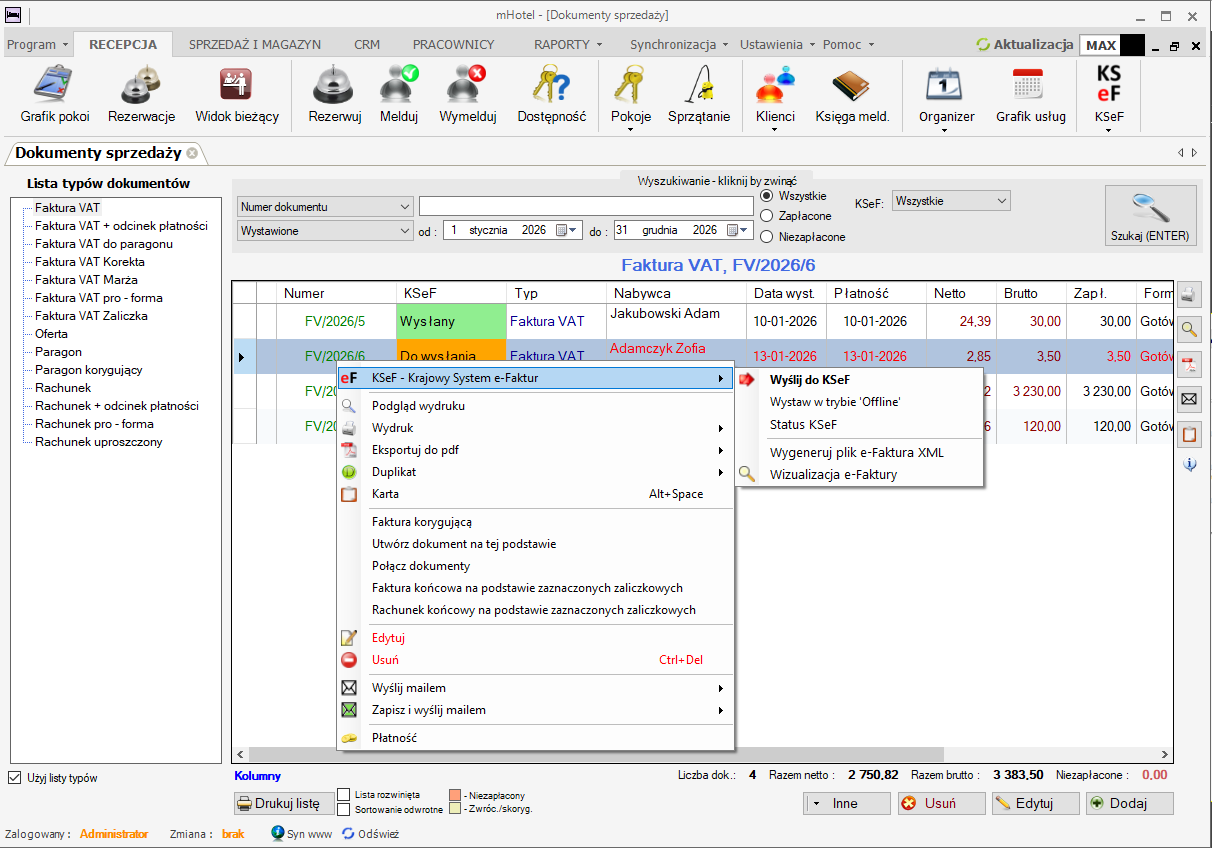Screen dimensions: 1212x848
Task: Select the Zapłacone radio button
Action: pos(767,215)
